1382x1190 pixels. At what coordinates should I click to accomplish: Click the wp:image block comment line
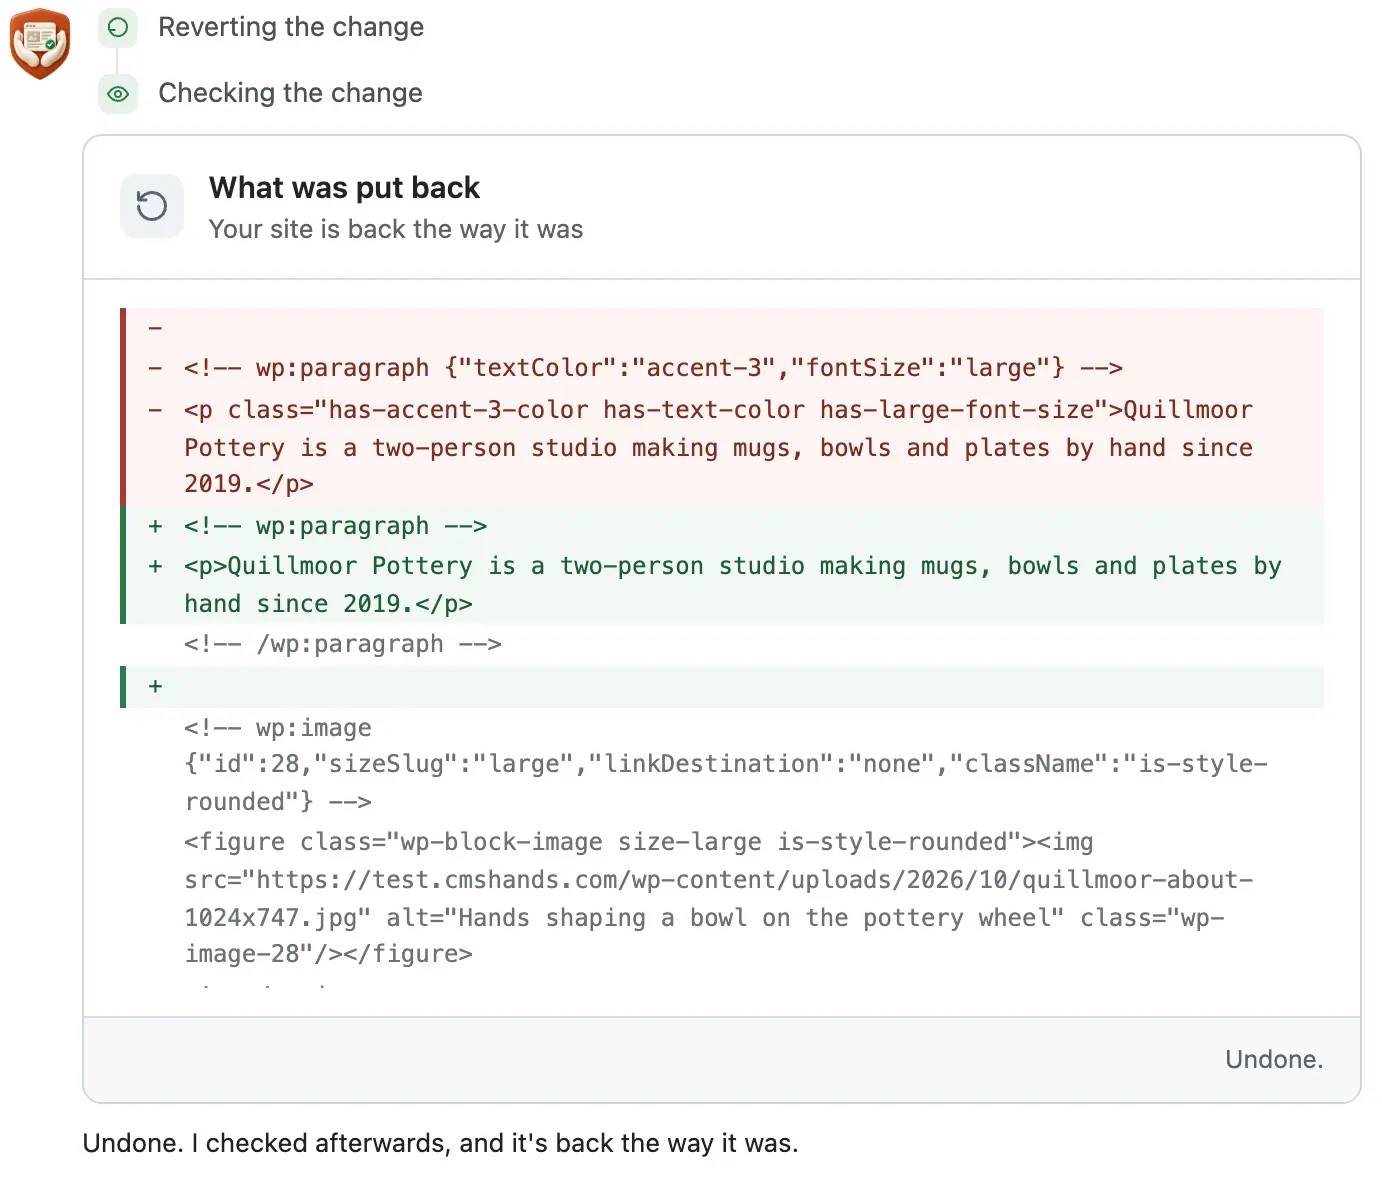pos(722,765)
